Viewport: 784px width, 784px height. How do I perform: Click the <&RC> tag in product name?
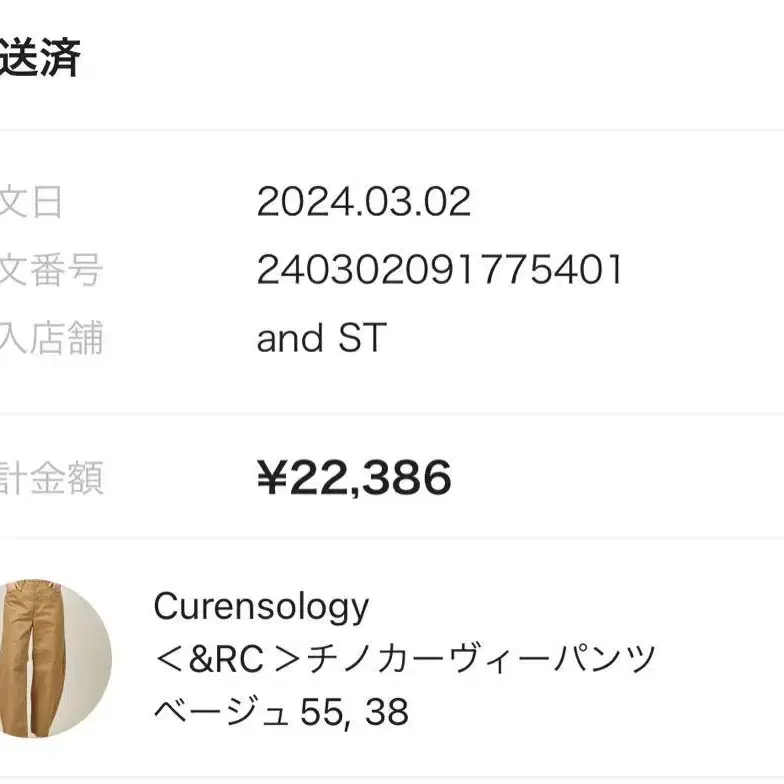pos(227,659)
